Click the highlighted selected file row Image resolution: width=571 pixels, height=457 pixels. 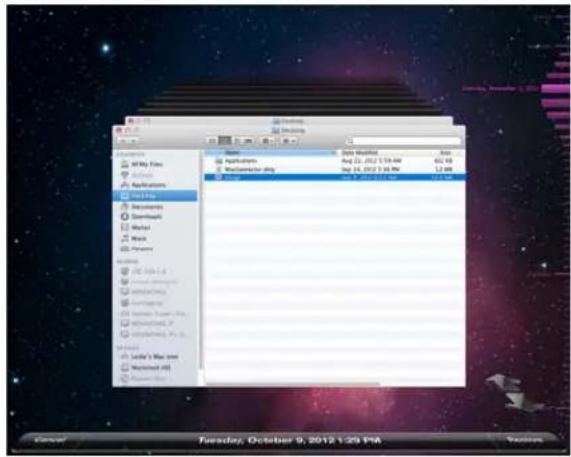tap(335, 177)
